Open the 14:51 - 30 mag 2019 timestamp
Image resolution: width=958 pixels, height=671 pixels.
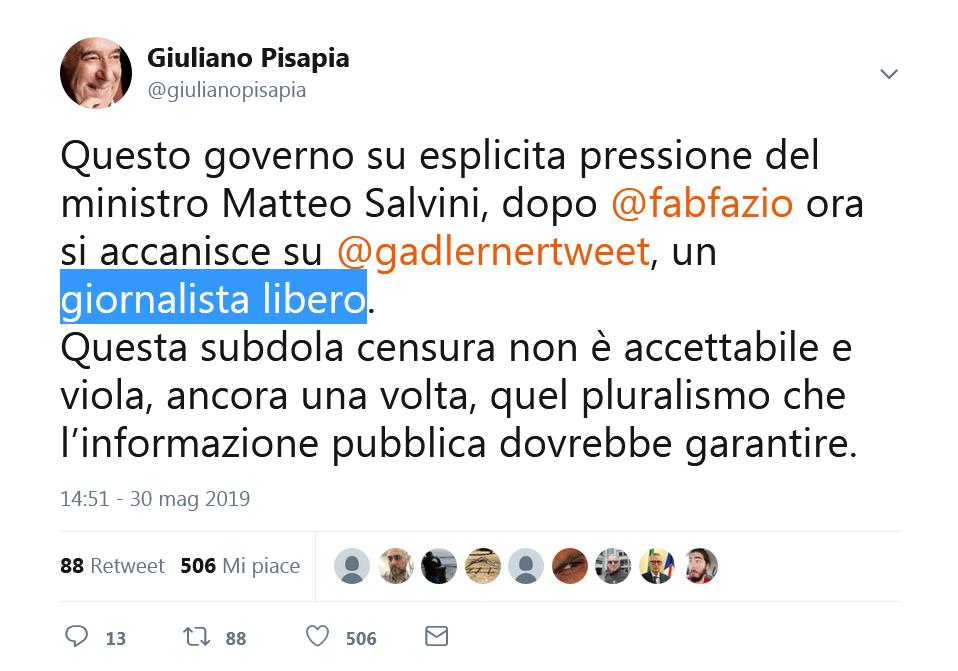coord(155,499)
